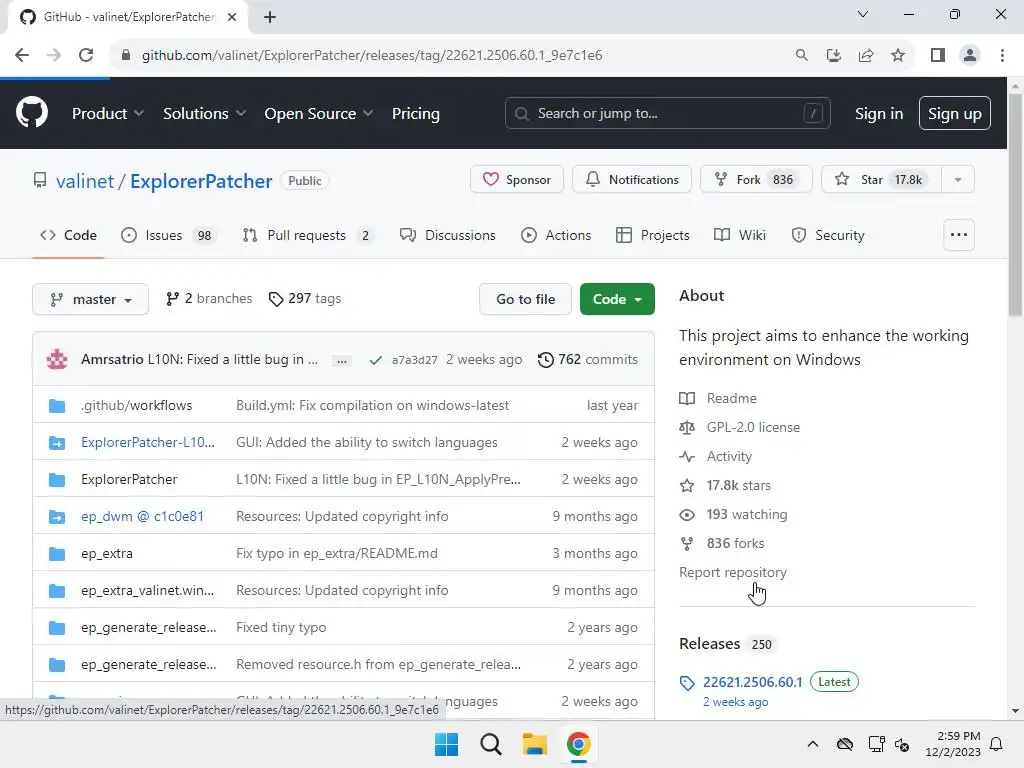Image resolution: width=1024 pixels, height=768 pixels.
Task: Click the Go to file button
Action: point(525,299)
